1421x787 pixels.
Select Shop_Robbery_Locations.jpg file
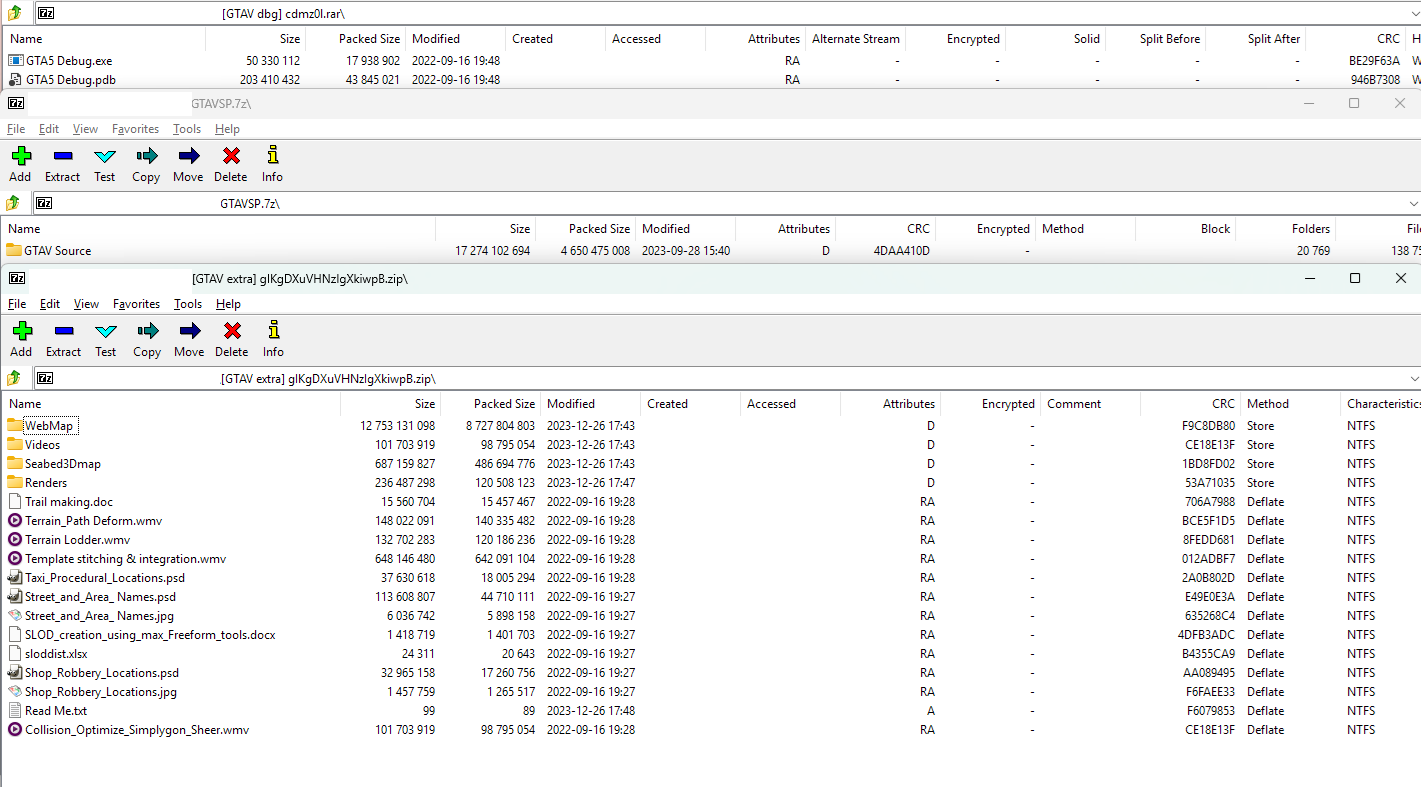point(101,691)
